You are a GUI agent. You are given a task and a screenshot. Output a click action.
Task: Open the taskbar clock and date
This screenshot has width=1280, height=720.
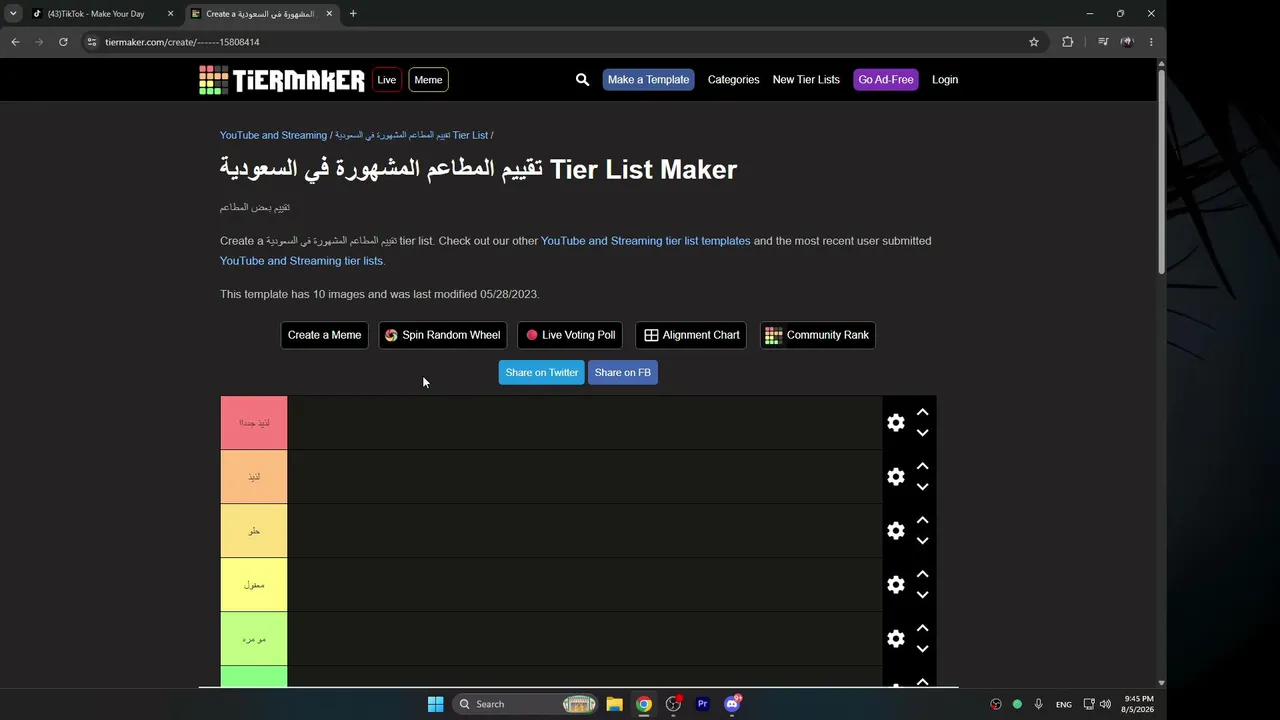click(1139, 704)
